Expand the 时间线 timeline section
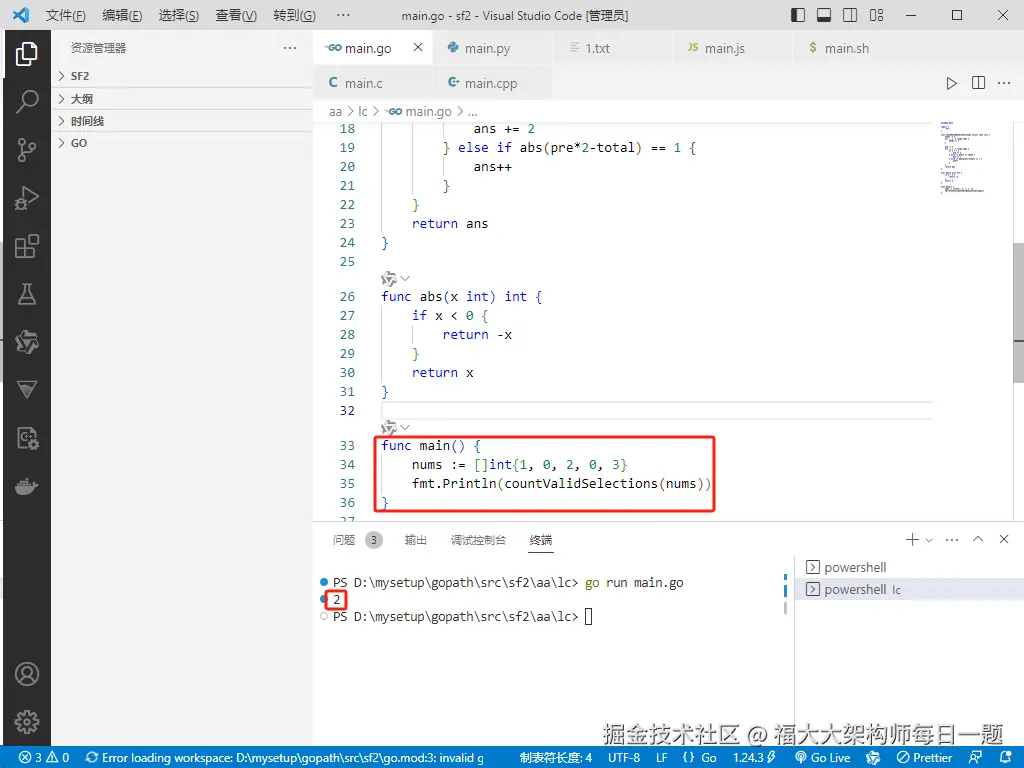 tap(183, 121)
